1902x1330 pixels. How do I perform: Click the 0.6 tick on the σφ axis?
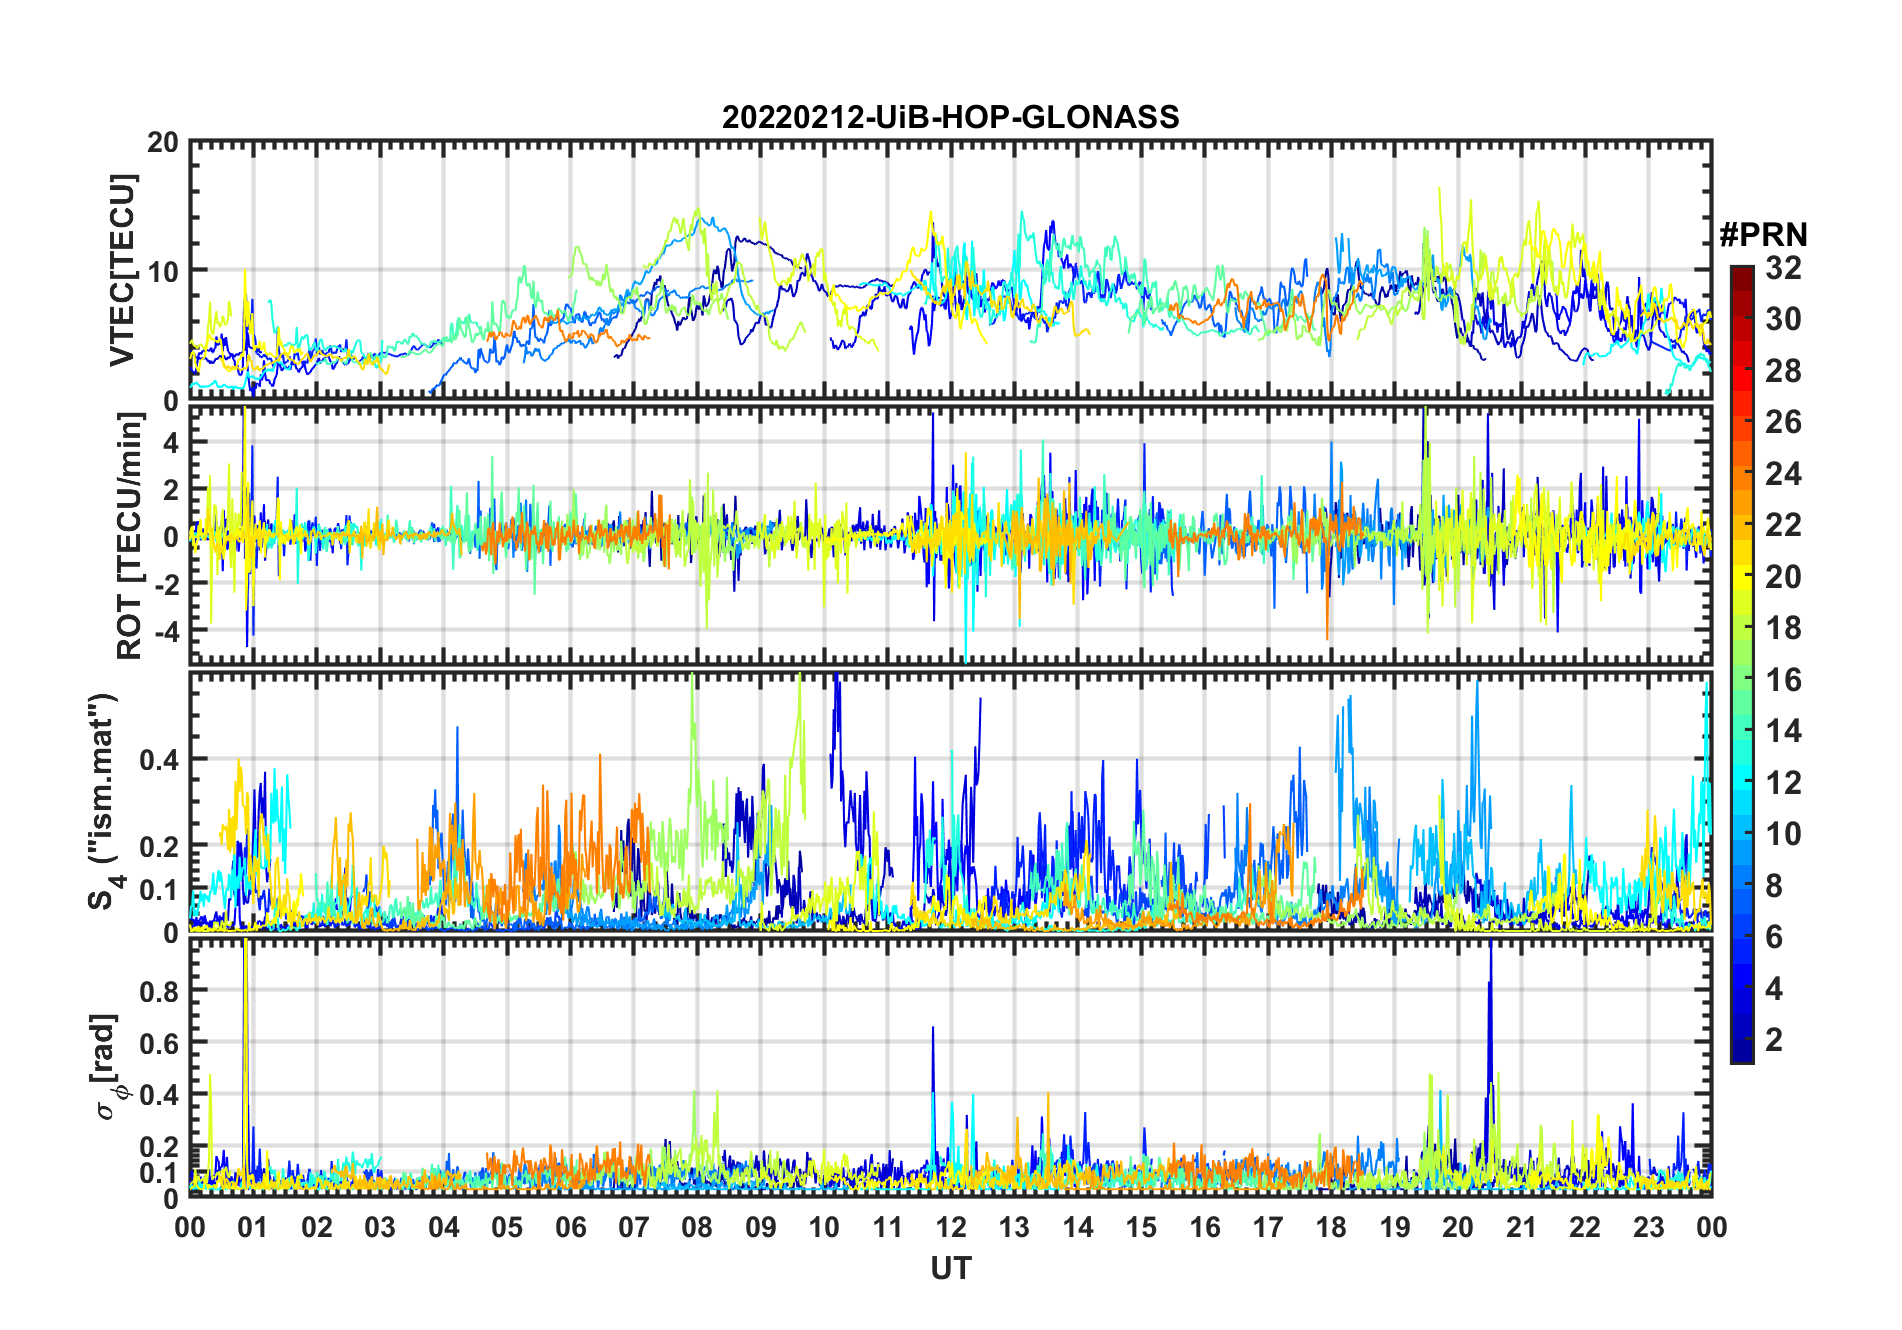(x=160, y=1043)
